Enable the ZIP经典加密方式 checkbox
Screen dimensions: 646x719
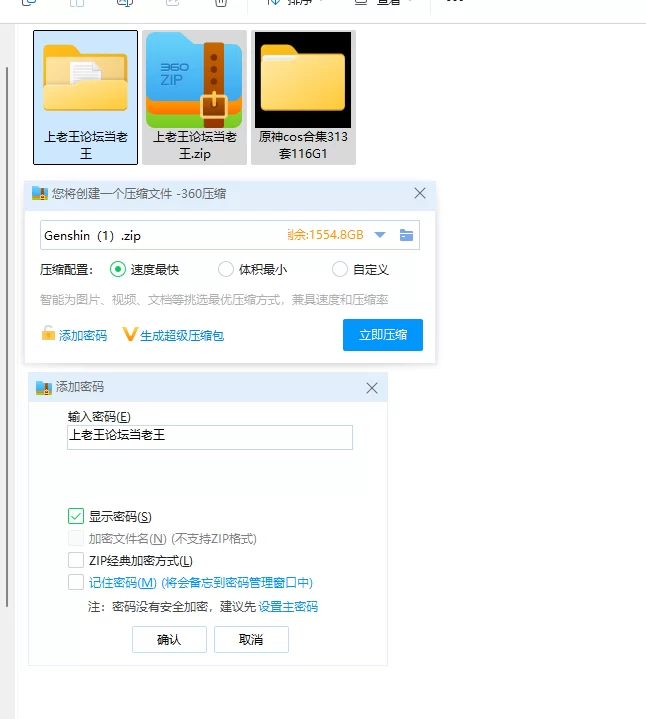coord(76,560)
